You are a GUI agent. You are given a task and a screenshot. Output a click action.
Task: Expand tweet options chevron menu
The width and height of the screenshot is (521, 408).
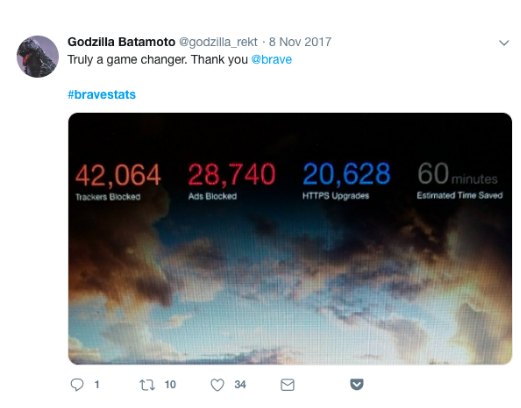tap(504, 43)
